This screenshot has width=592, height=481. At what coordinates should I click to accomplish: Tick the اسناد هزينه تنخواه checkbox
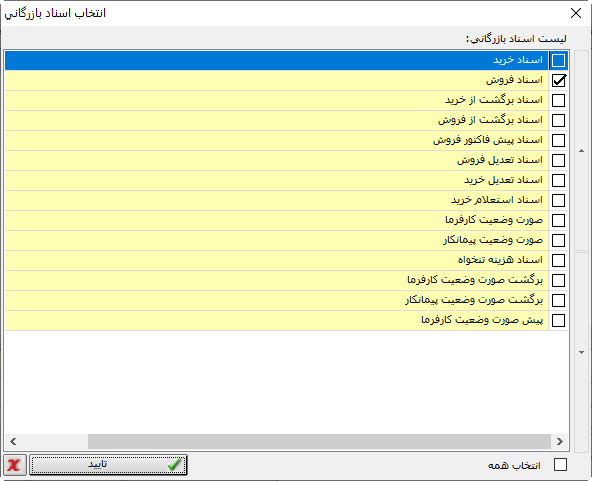(x=558, y=261)
